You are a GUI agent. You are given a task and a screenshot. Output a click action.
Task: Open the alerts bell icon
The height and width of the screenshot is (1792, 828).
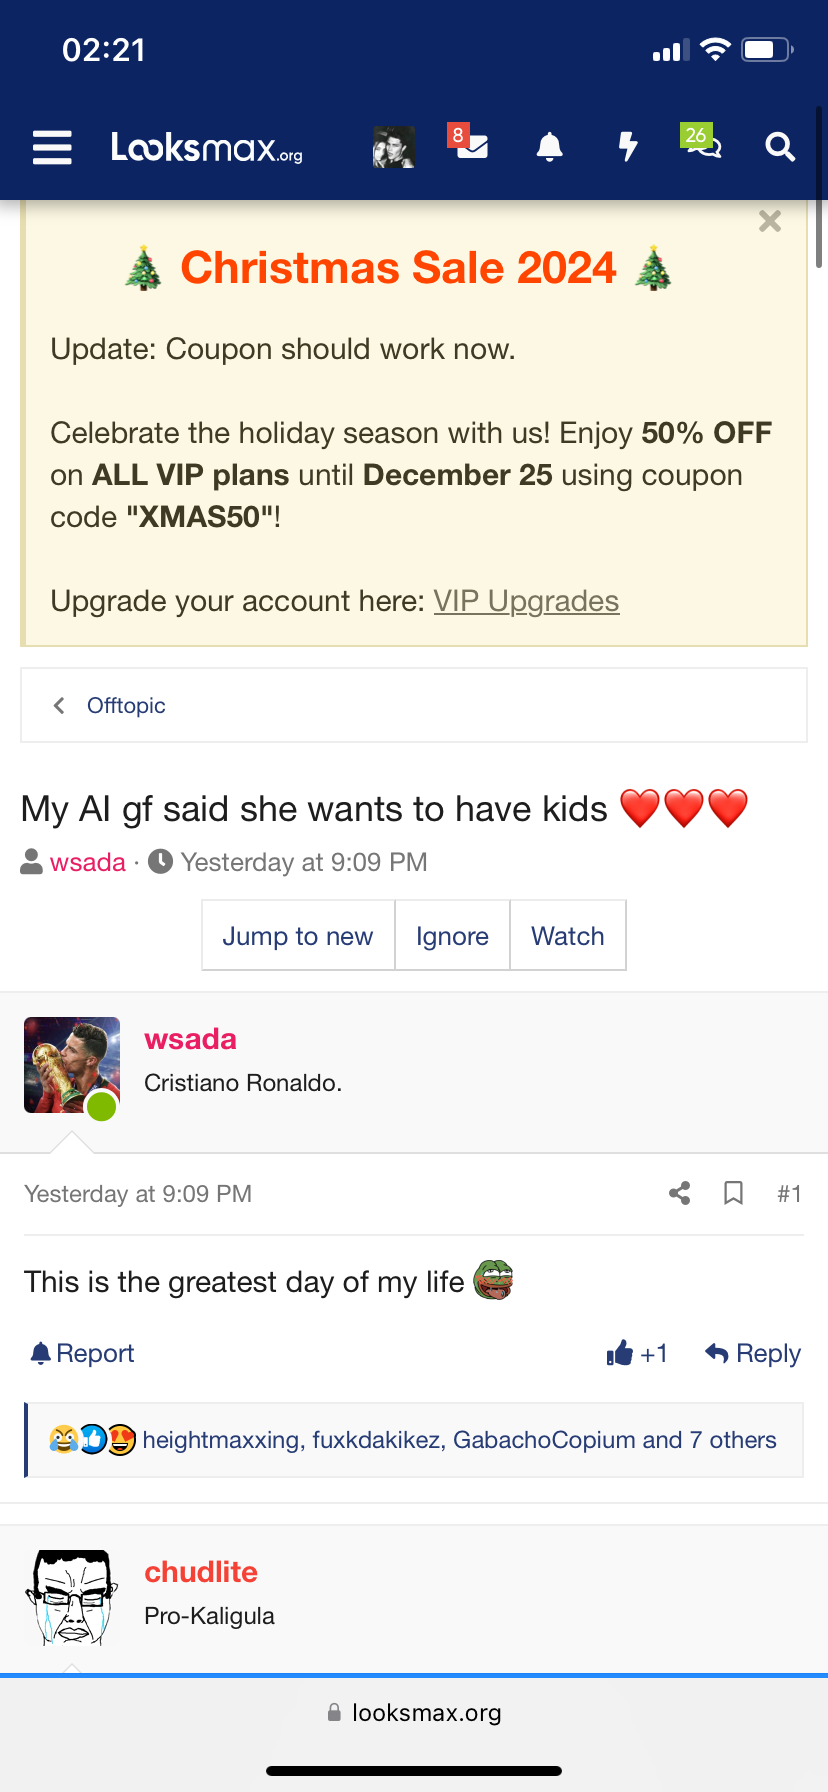point(549,147)
